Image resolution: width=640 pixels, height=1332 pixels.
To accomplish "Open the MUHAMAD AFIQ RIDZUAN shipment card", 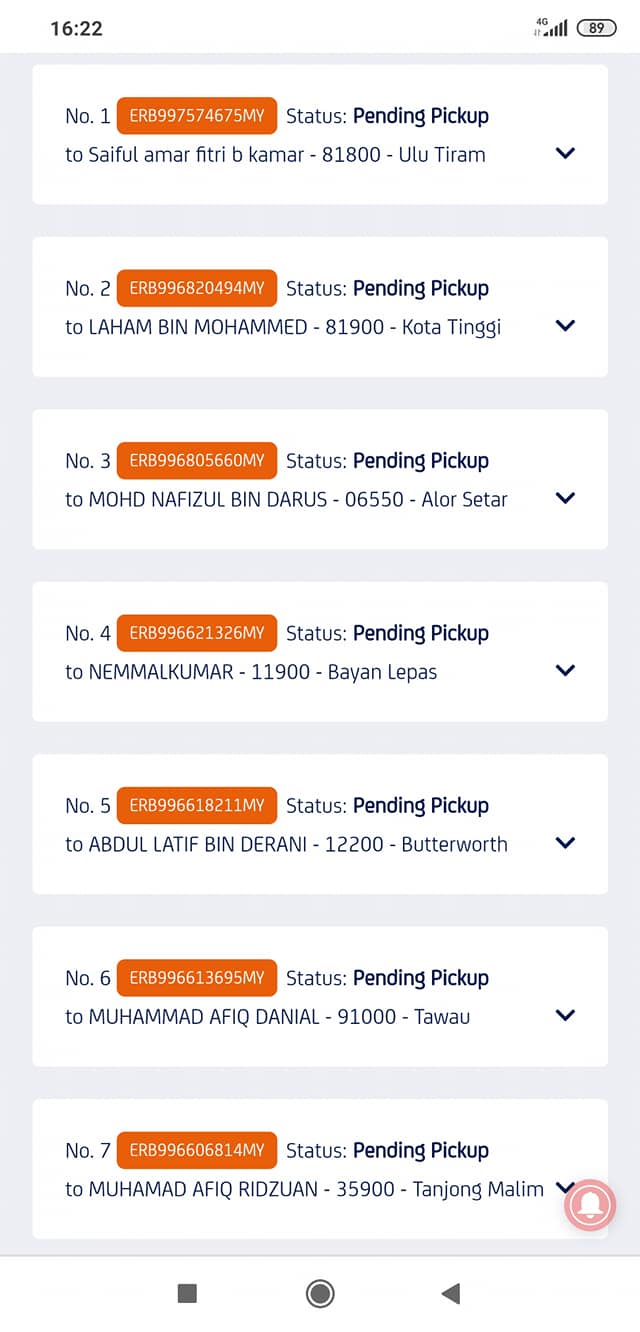I will 320,1169.
